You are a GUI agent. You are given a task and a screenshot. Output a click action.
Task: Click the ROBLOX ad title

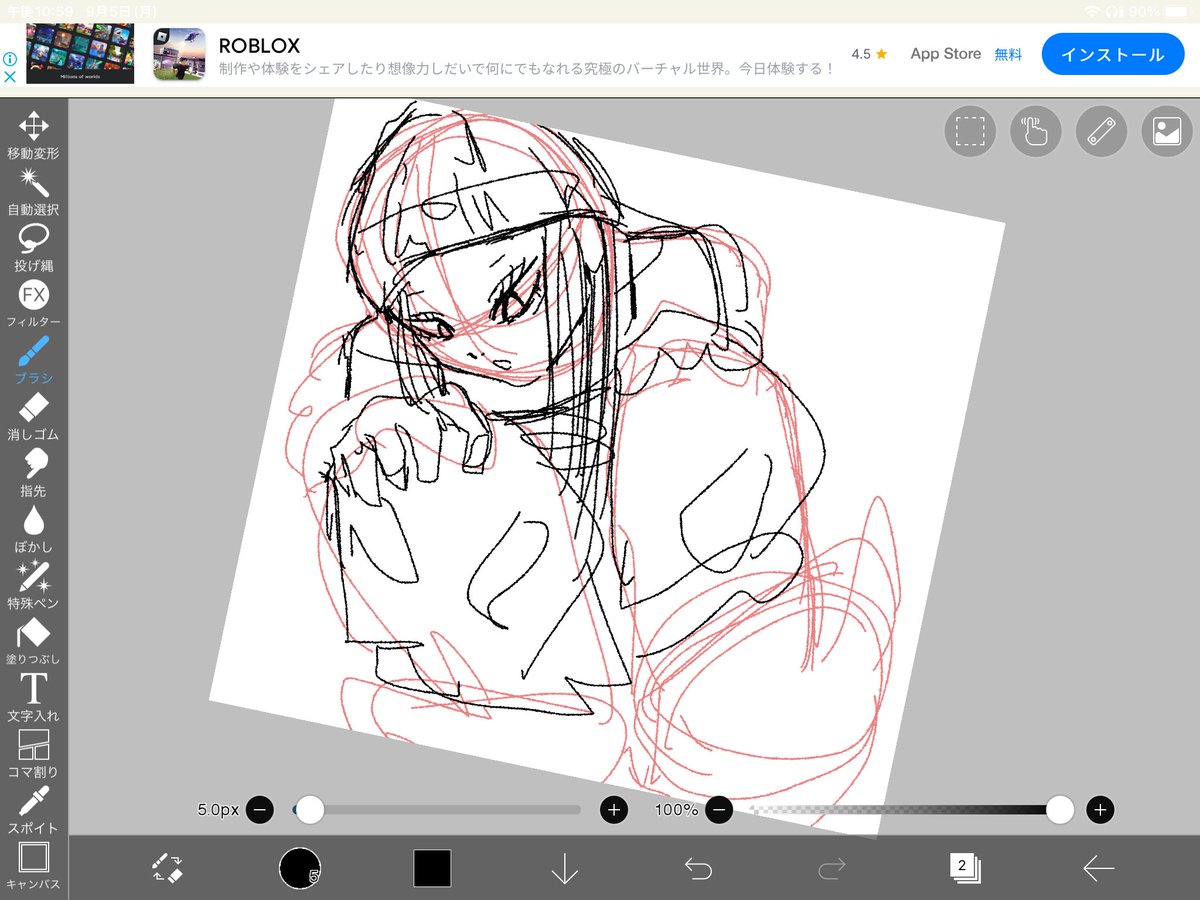(x=259, y=46)
